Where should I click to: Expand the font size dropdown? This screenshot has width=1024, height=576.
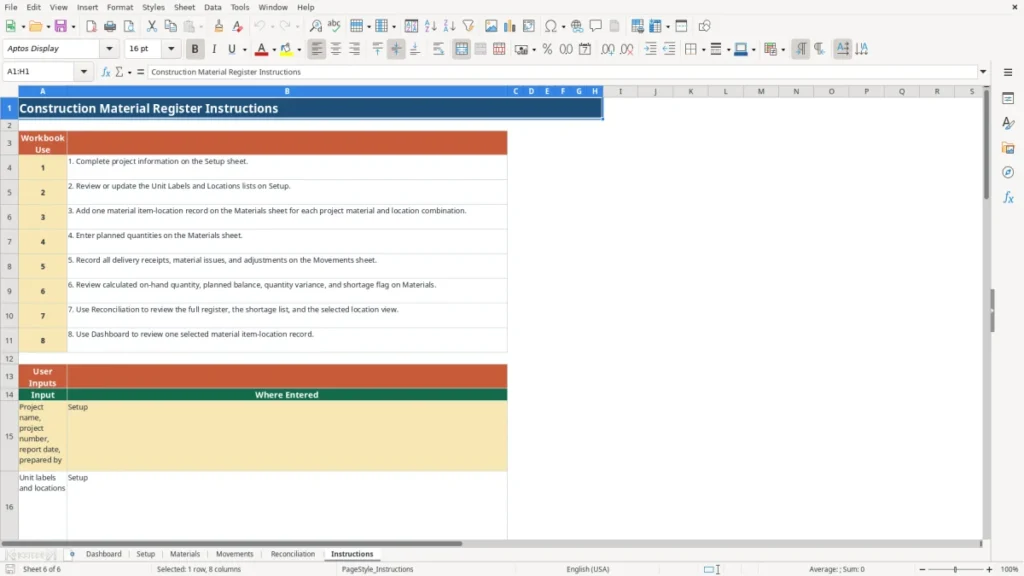click(x=171, y=49)
